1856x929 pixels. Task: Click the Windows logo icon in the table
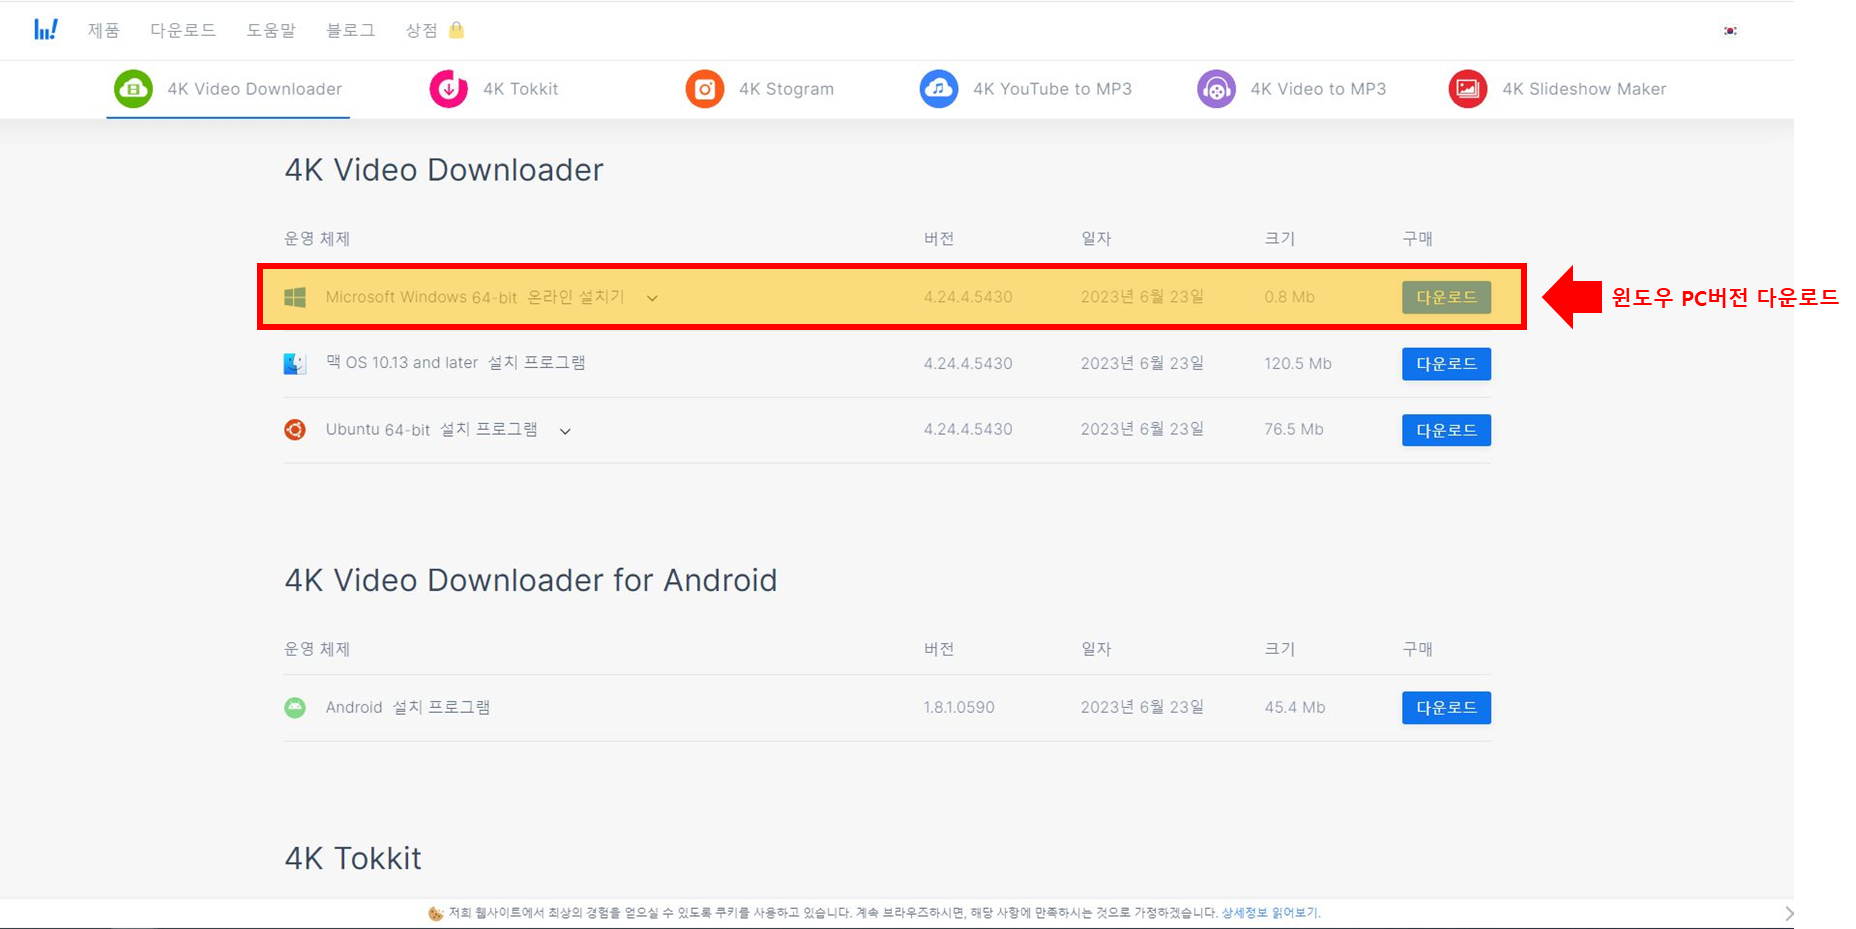click(x=295, y=297)
